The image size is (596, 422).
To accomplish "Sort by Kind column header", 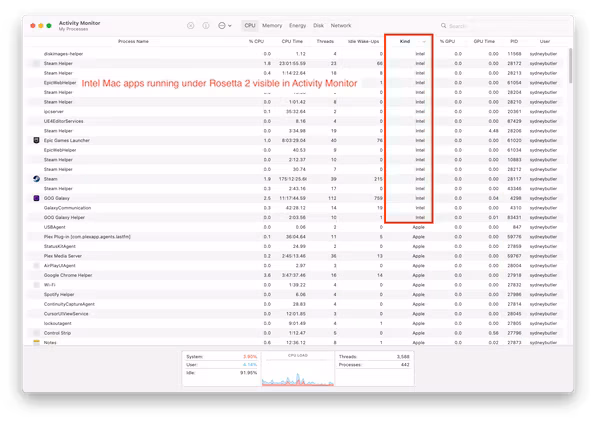I will [x=405, y=41].
